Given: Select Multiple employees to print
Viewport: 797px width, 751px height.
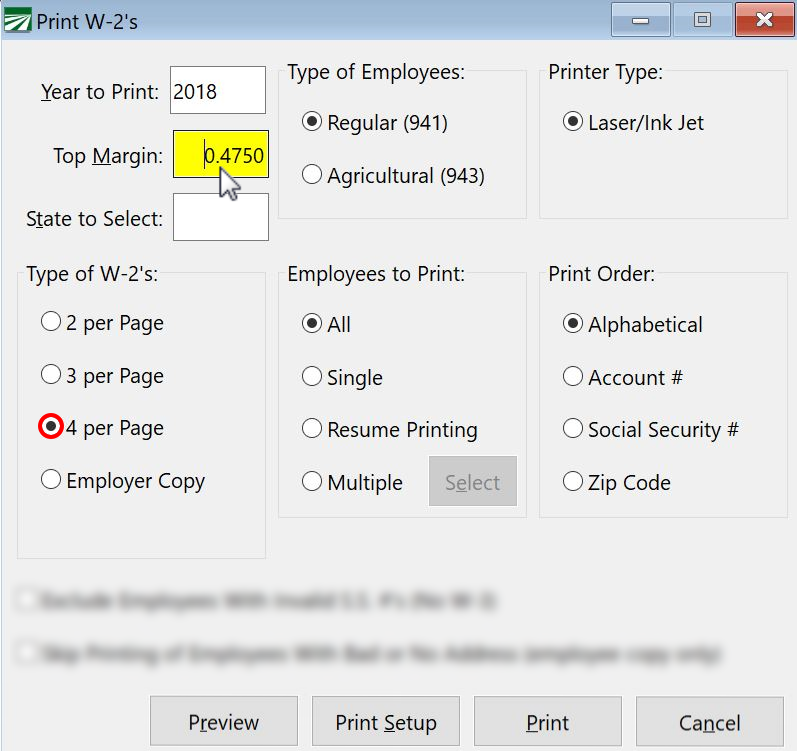Looking at the screenshot, I should point(312,482).
